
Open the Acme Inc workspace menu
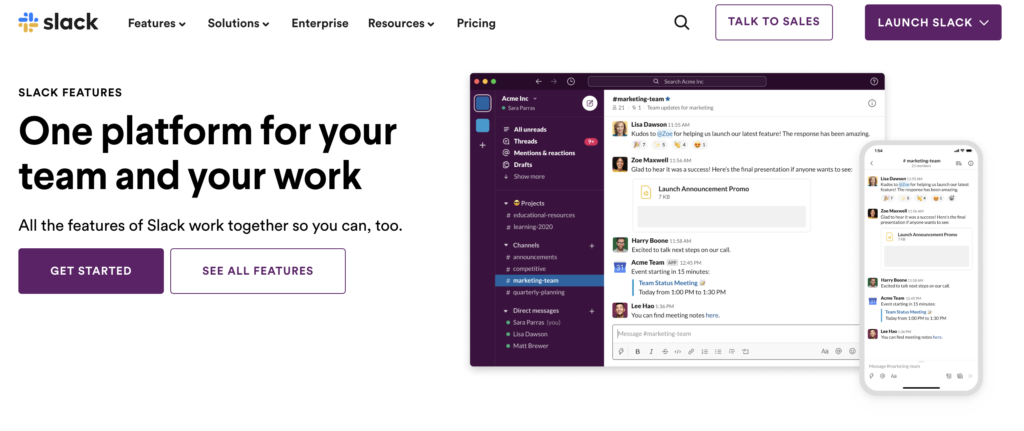pyautogui.click(x=520, y=99)
